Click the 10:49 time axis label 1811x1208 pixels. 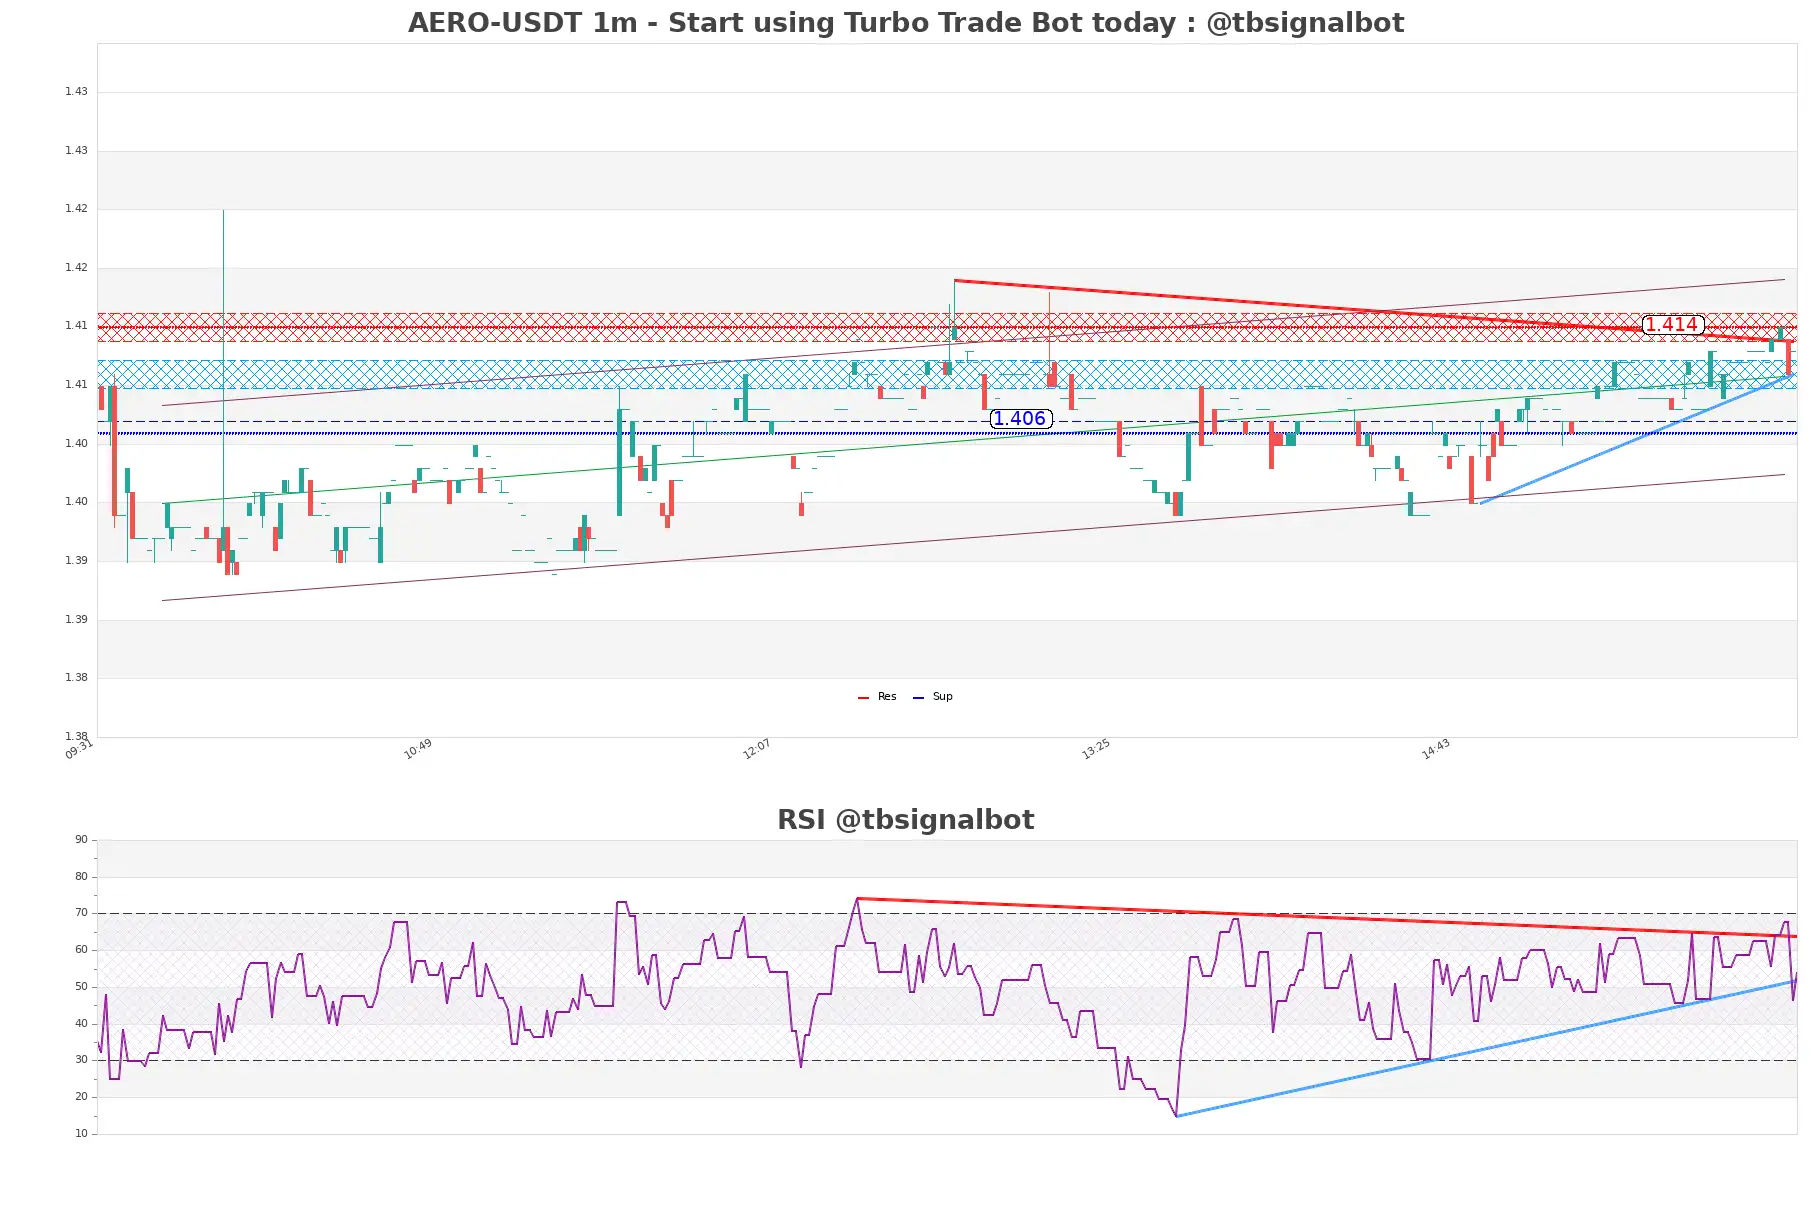coord(418,749)
